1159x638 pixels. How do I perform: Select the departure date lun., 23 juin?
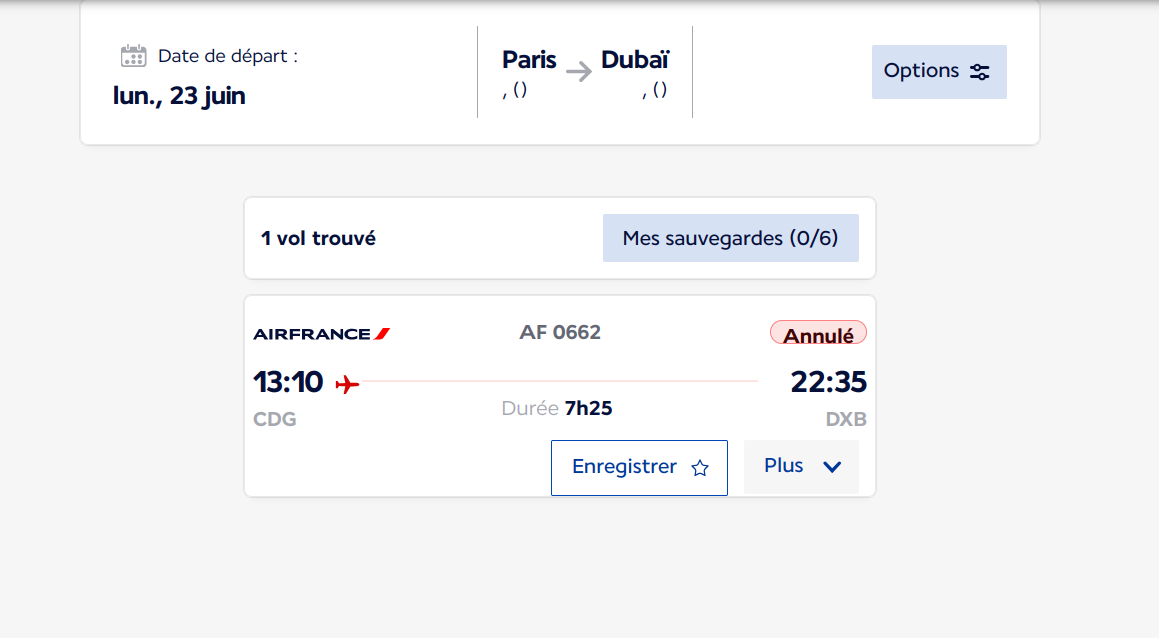(179, 96)
